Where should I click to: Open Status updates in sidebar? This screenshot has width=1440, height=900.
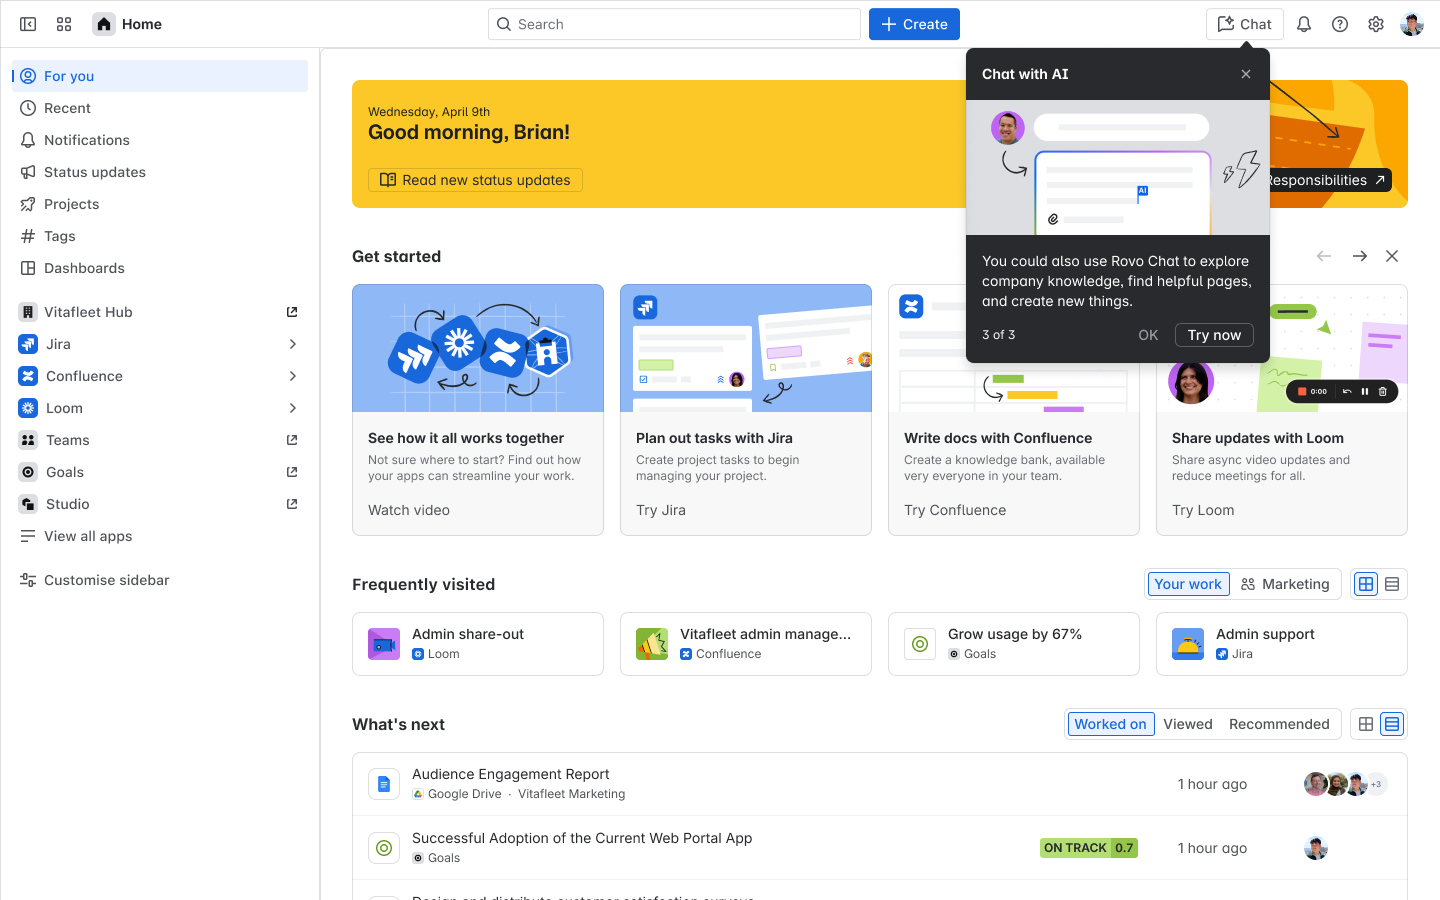click(160, 172)
